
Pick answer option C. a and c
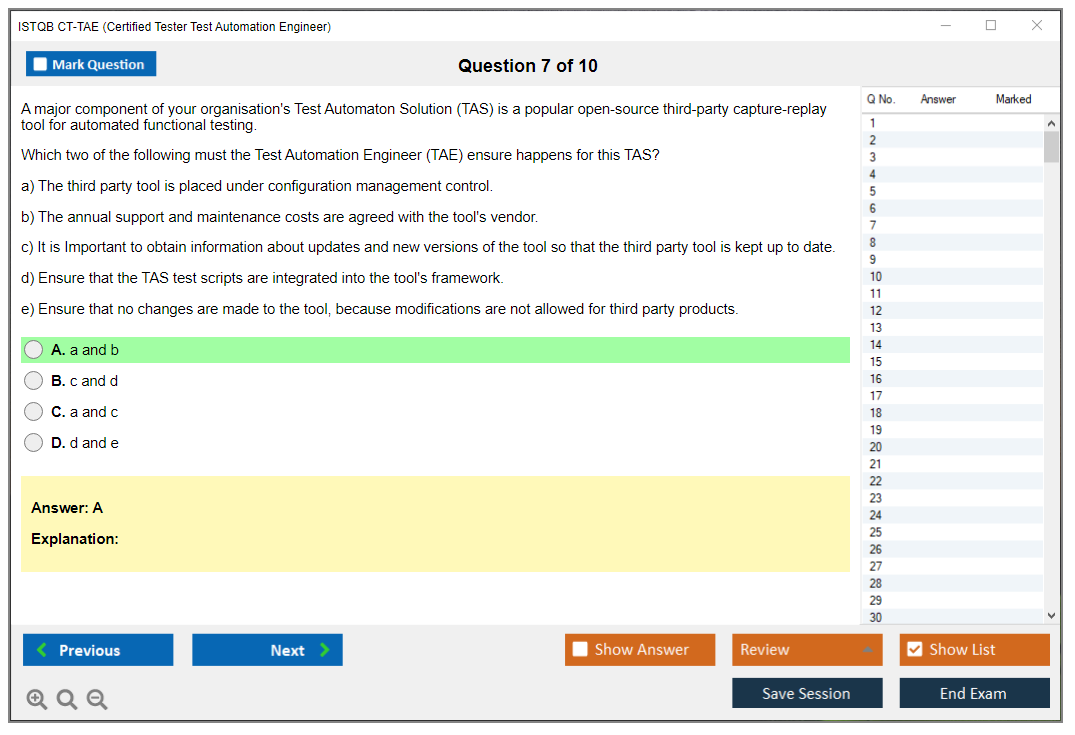point(34,412)
